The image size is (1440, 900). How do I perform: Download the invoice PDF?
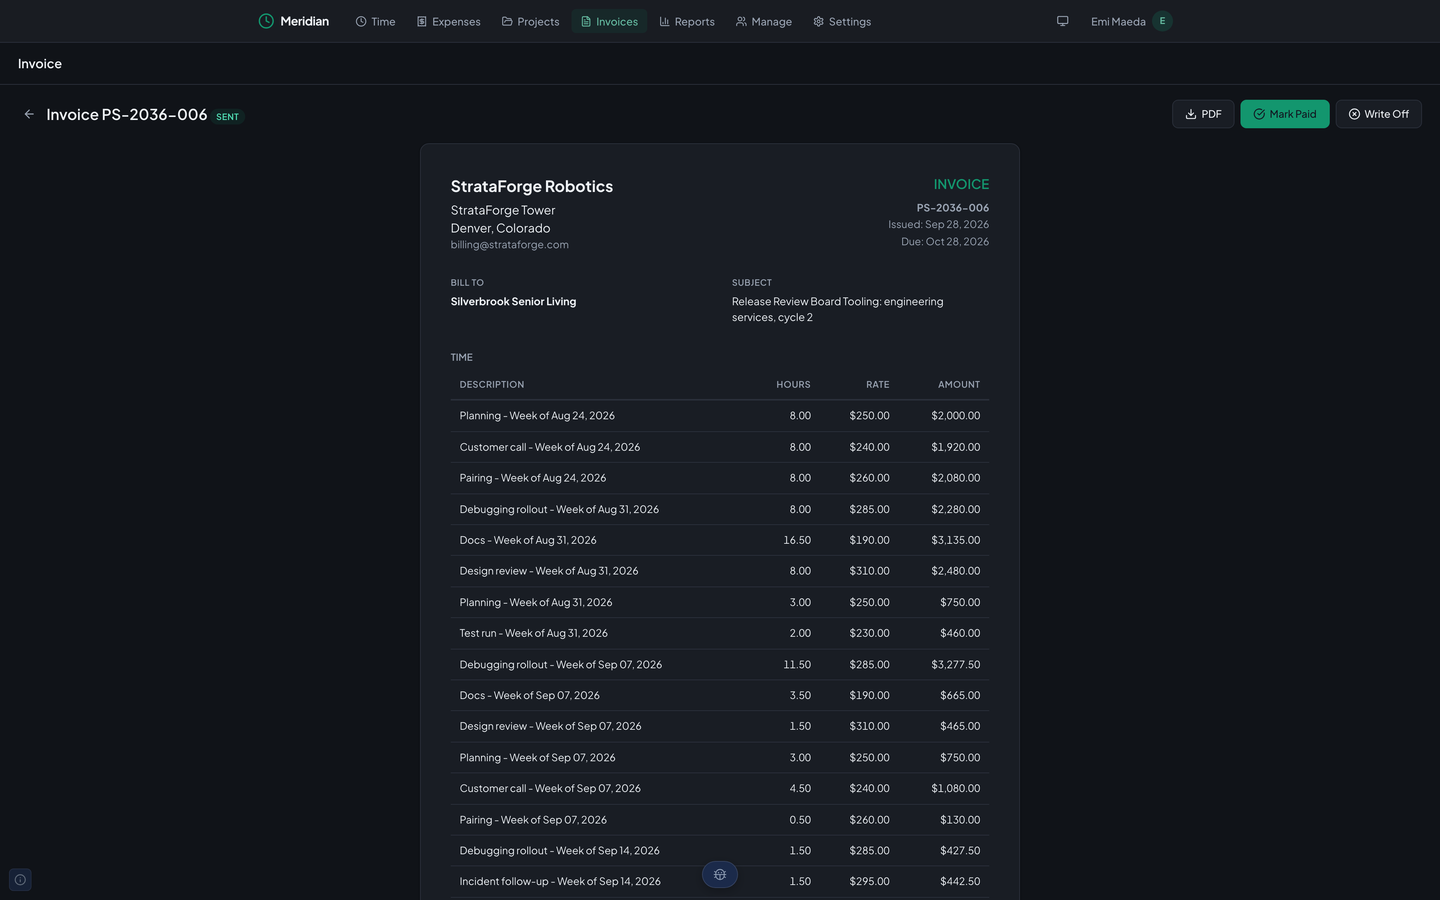1203,114
